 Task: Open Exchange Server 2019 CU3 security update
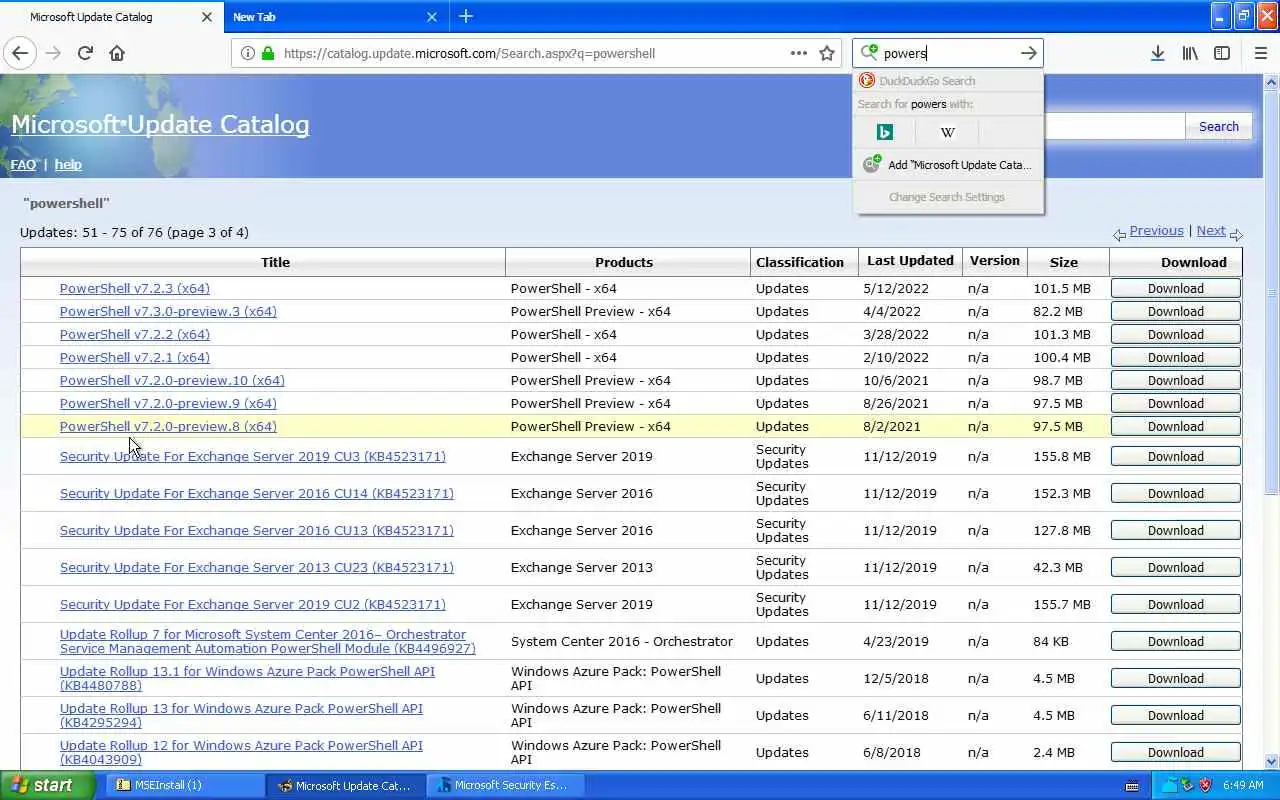click(253, 456)
